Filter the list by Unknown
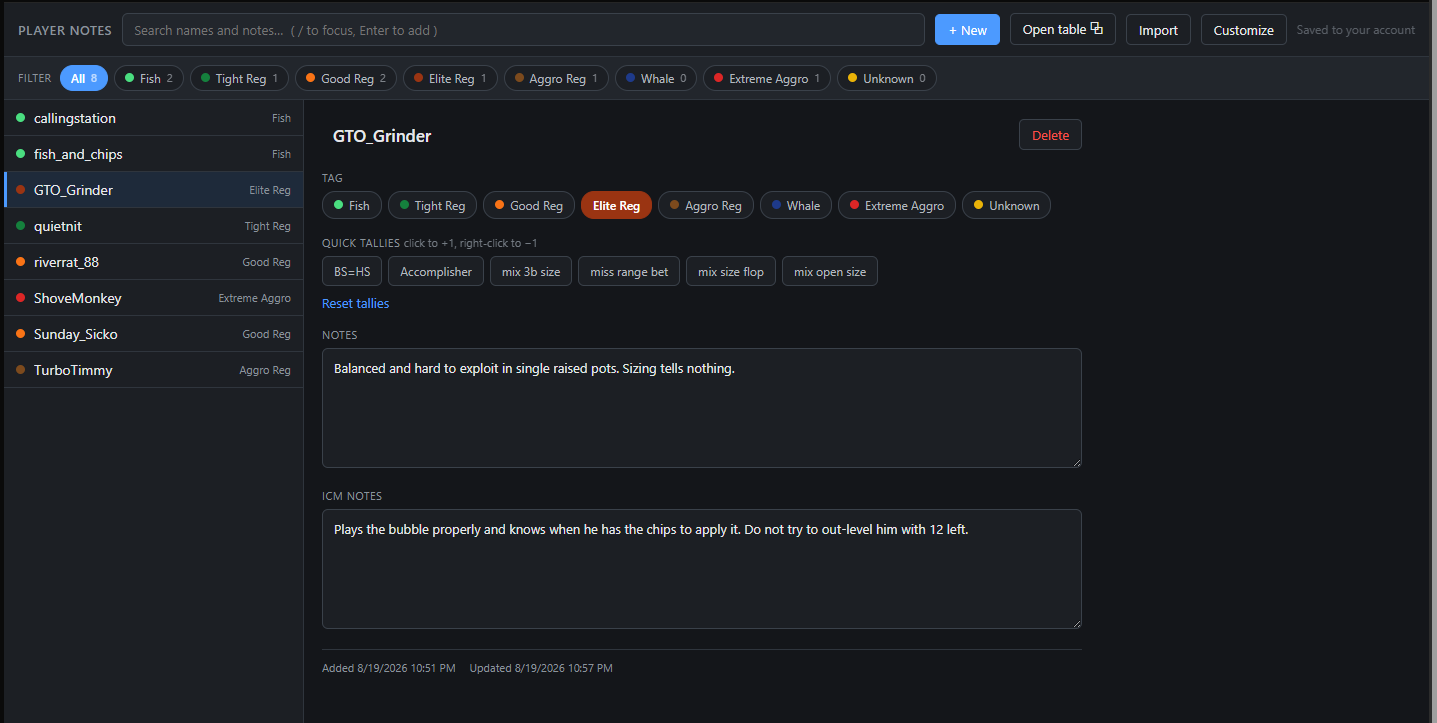Image resolution: width=1437 pixels, height=723 pixels. tap(887, 78)
